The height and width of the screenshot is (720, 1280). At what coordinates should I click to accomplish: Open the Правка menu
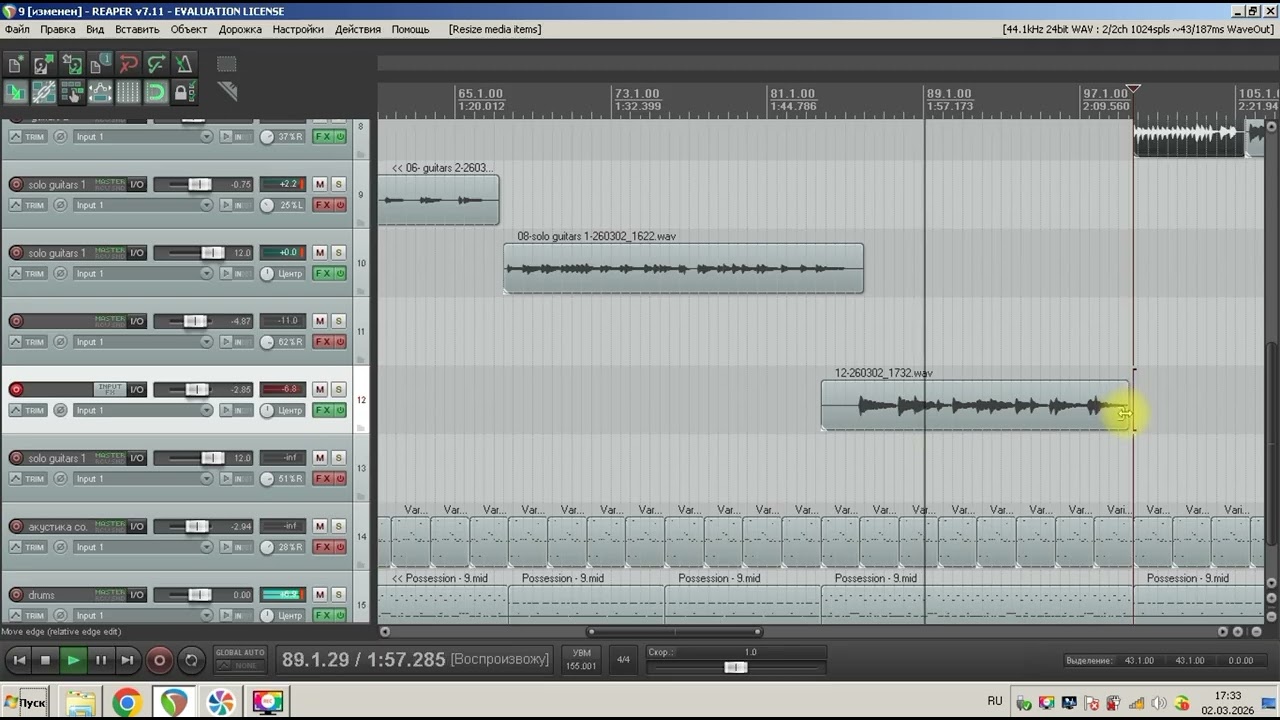(58, 29)
